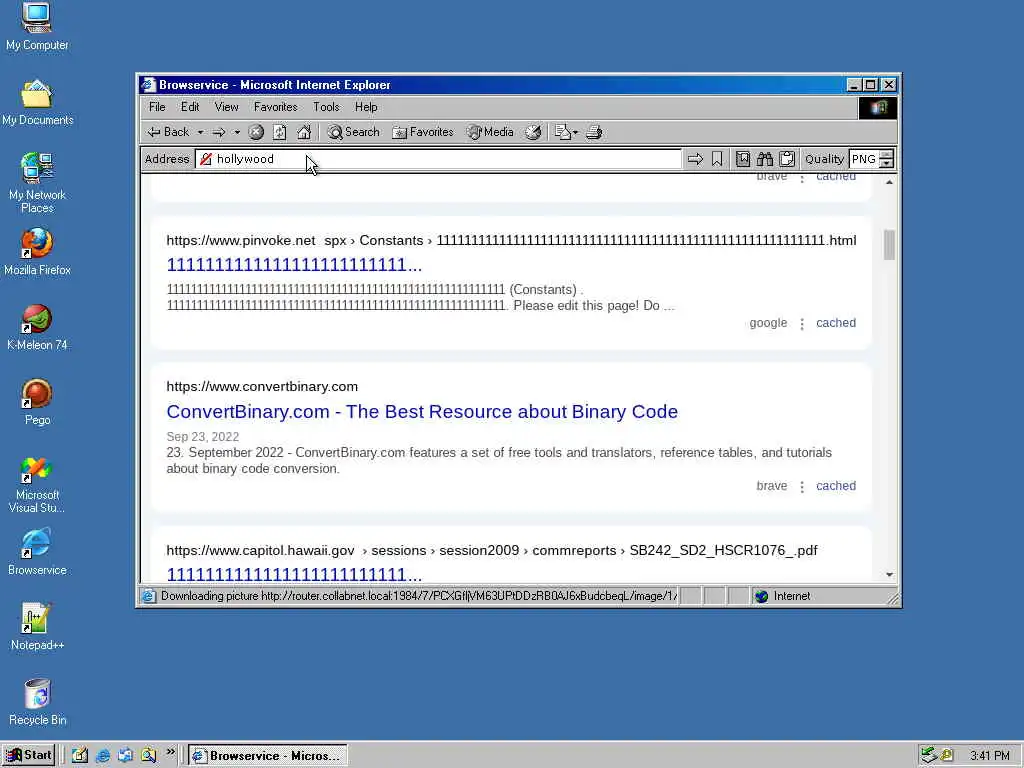Click the Home icon in toolbar
Screen dimensions: 1024x768
click(x=304, y=132)
